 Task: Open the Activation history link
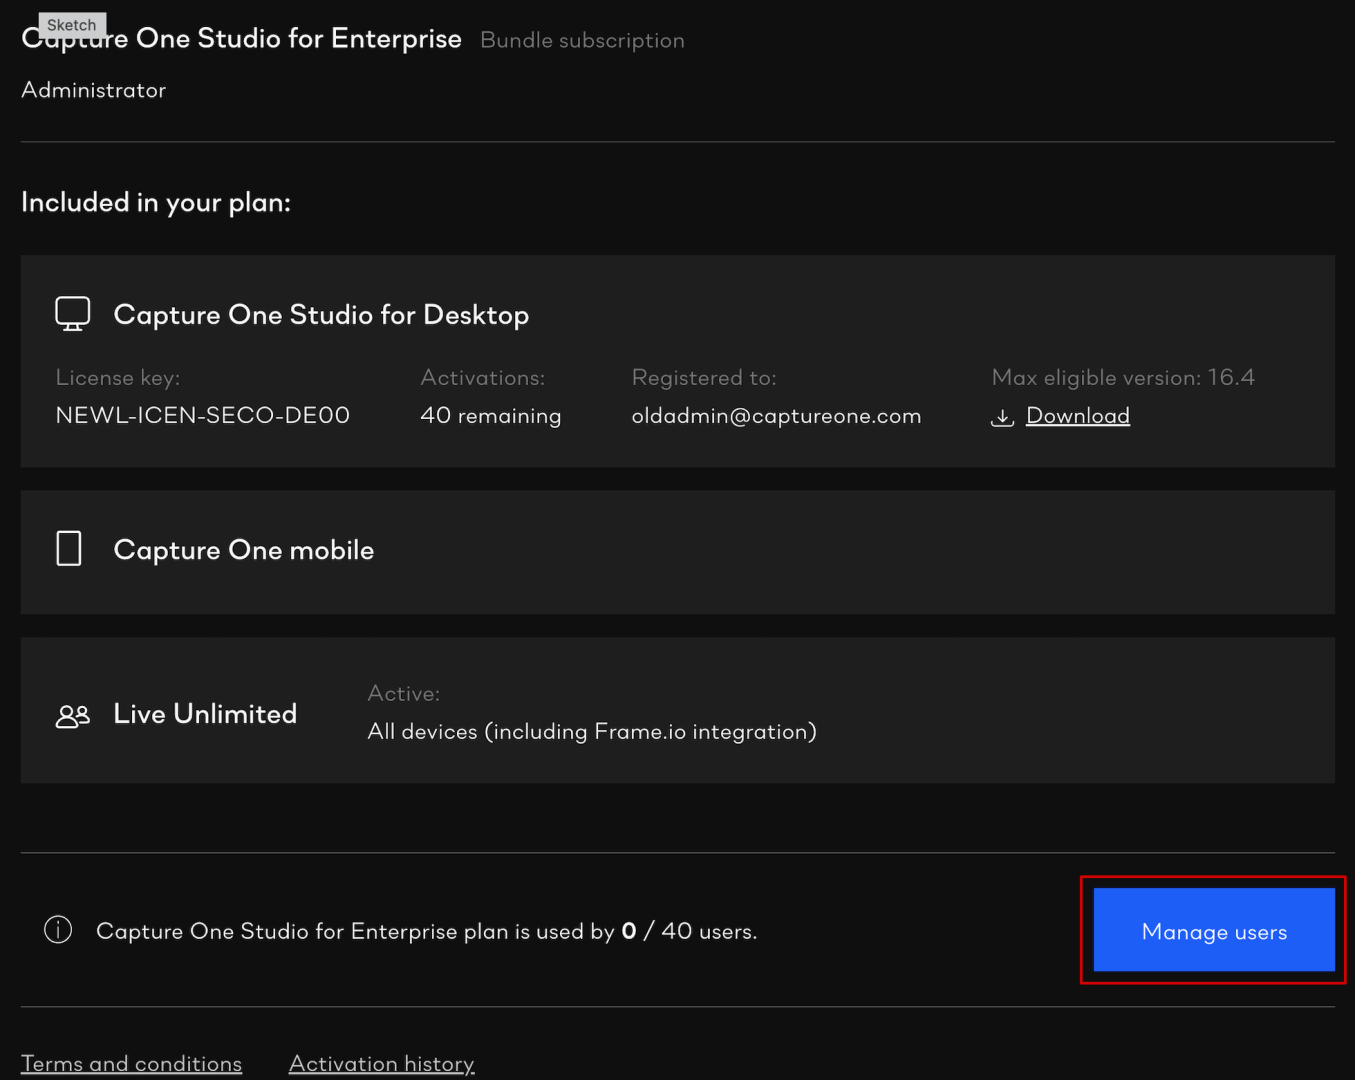click(382, 1064)
